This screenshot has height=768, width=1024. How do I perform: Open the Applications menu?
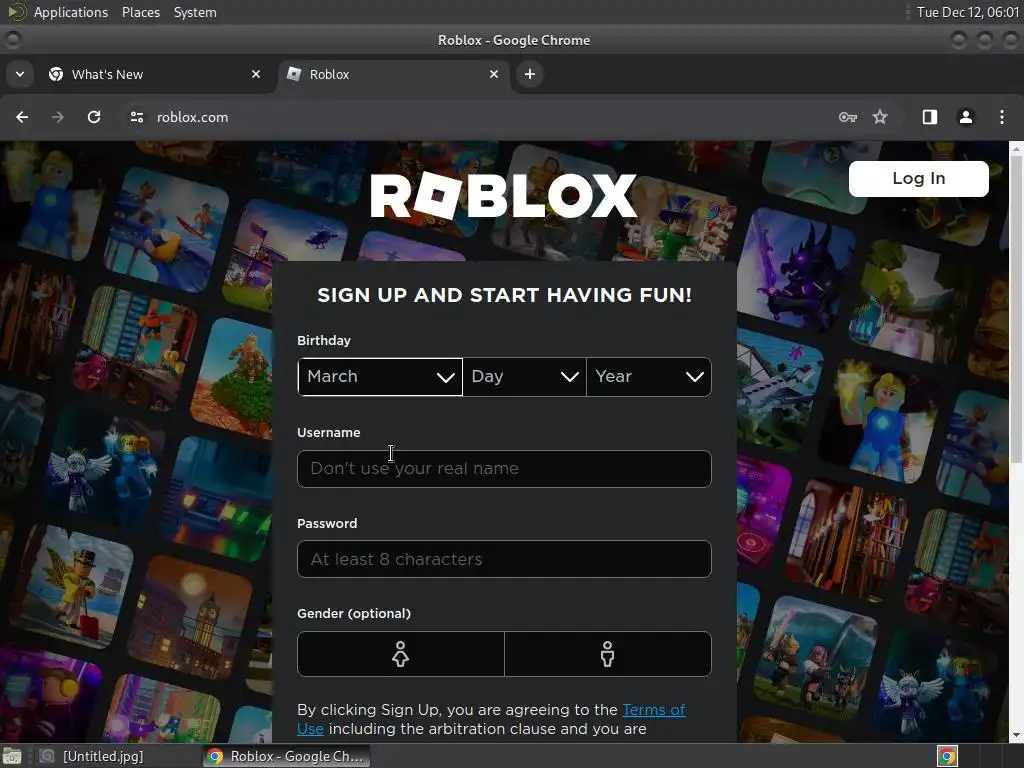(71, 12)
